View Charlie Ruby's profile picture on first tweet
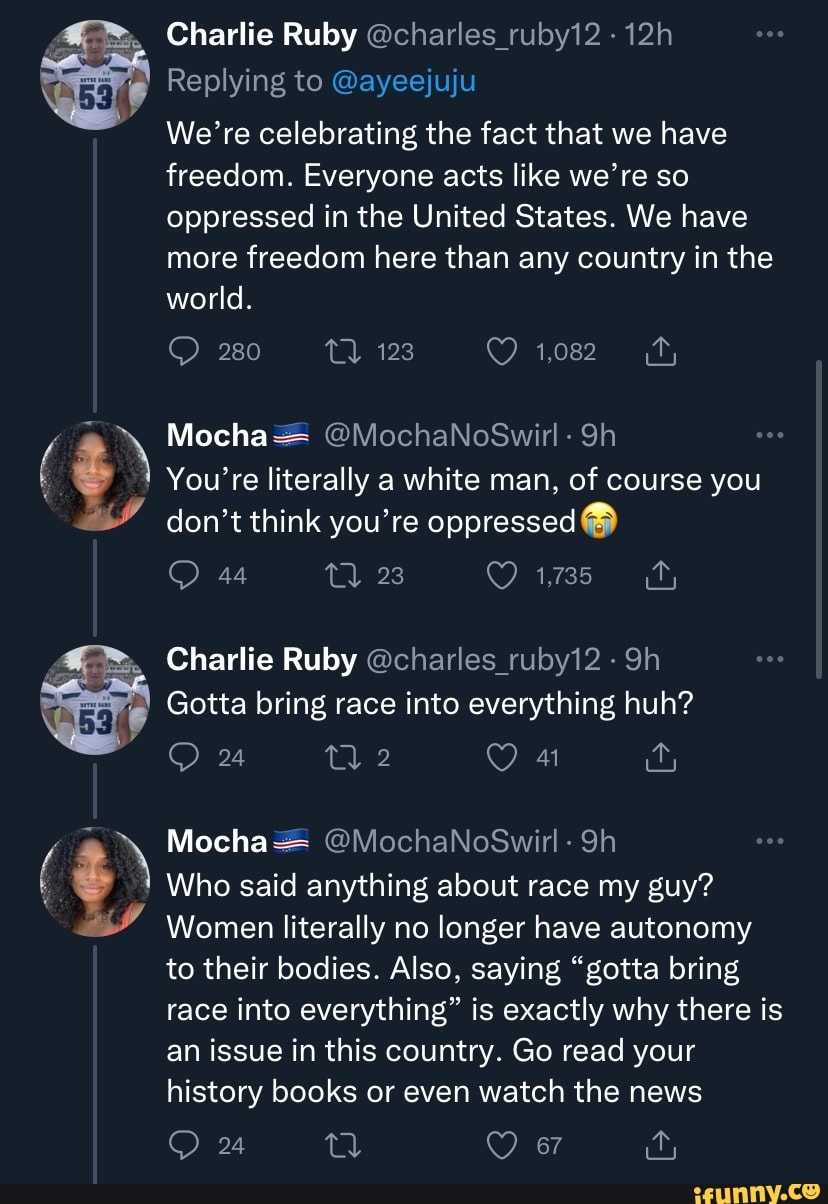 coord(94,76)
